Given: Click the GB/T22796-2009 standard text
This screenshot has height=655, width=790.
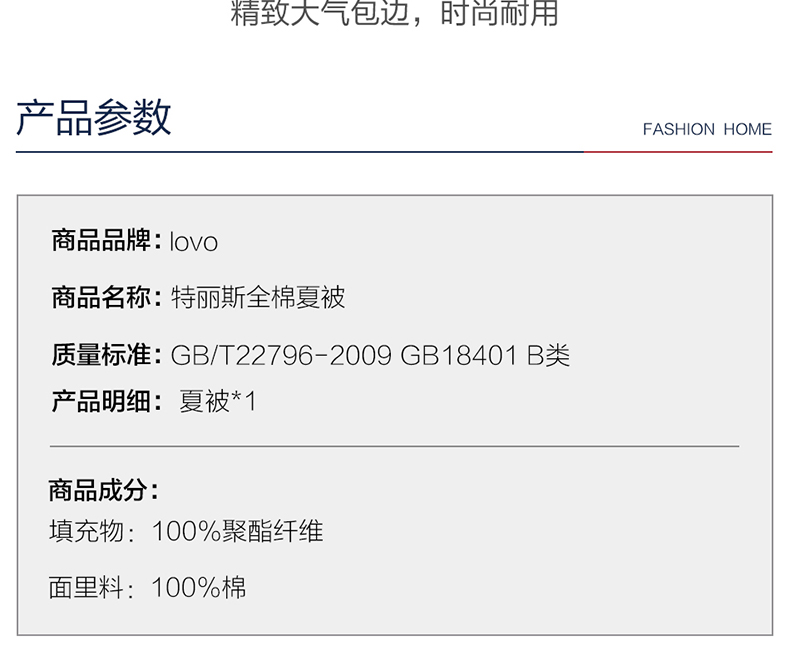Looking at the screenshot, I should 281,356.
